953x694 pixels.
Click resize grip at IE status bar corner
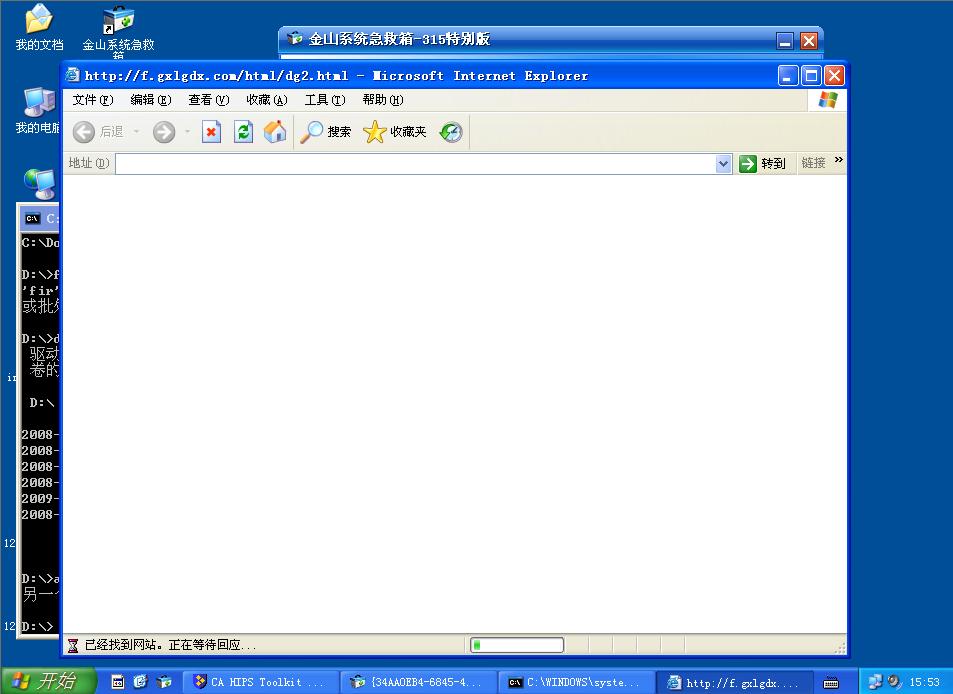[840, 648]
